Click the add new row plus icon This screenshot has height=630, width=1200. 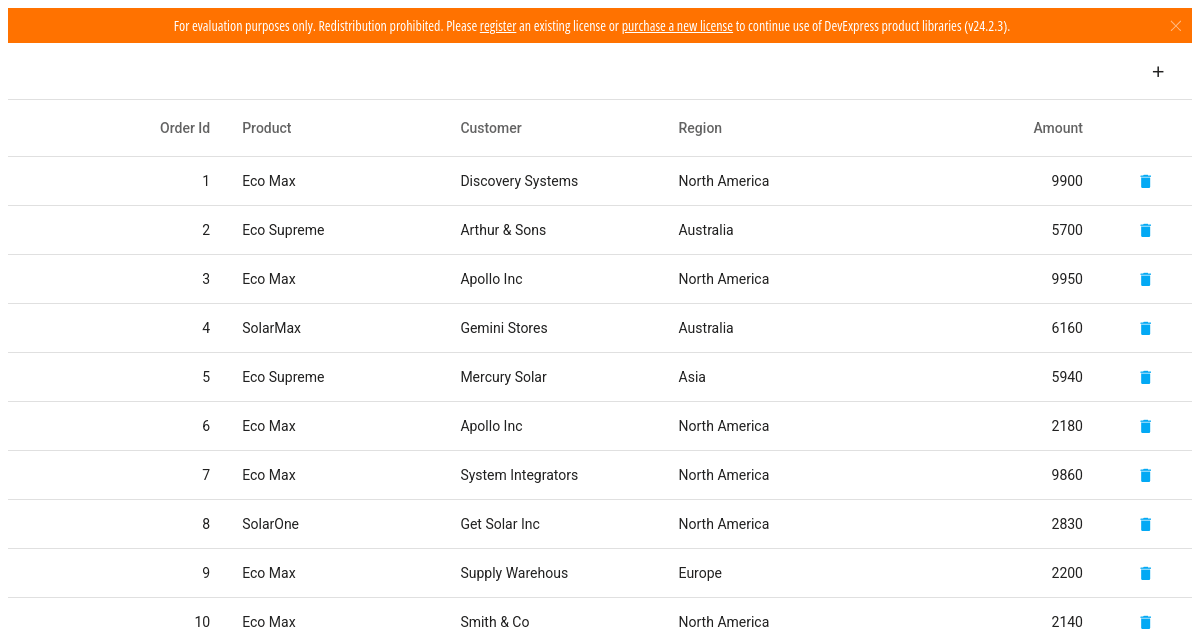tap(1158, 72)
